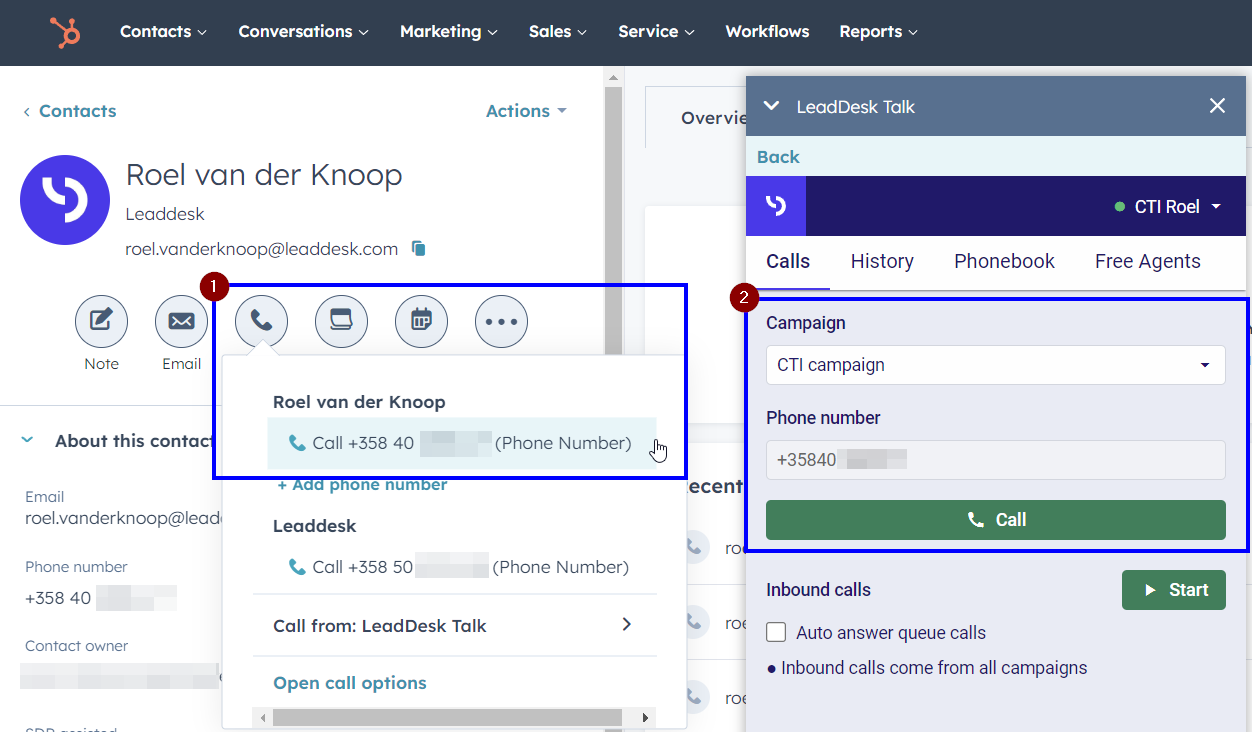The image size is (1252, 732).
Task: Open the Contacts menu in top bar
Action: [163, 32]
